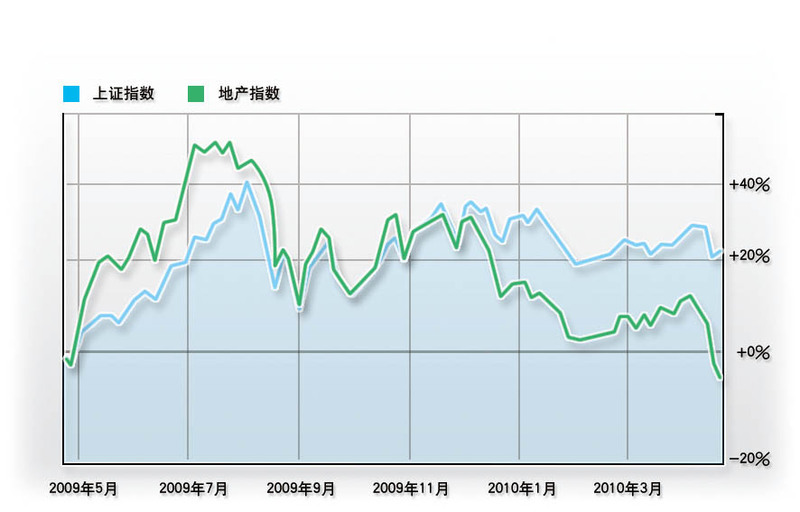This screenshot has width=800, height=512.
Task: Click the +0% y-axis label
Action: pos(753,353)
